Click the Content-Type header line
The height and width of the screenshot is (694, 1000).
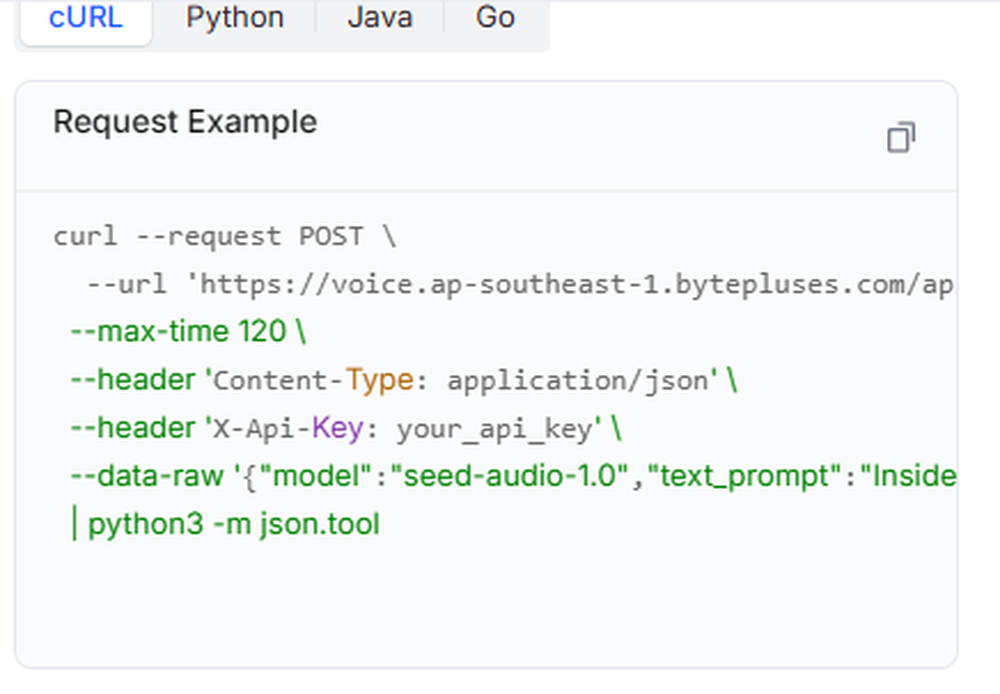403,380
